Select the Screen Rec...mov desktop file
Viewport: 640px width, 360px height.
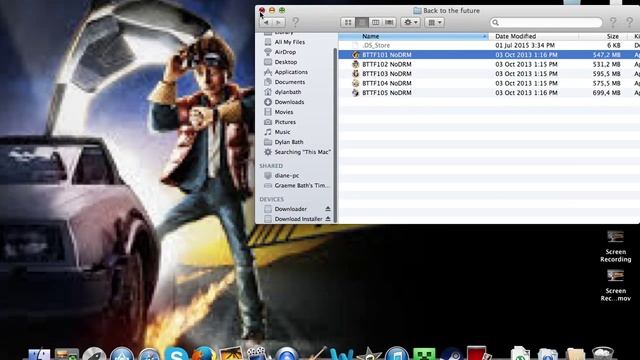(x=616, y=285)
